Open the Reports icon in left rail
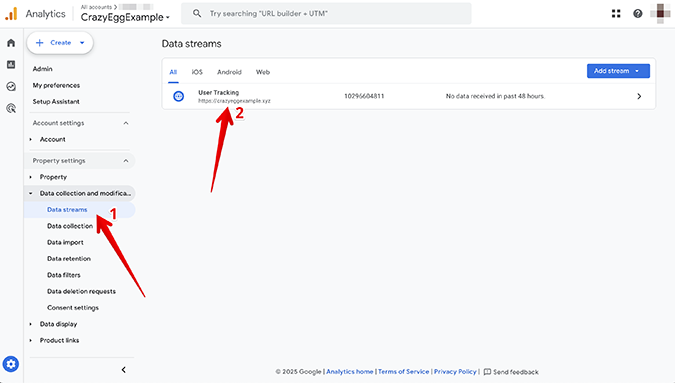 11,65
